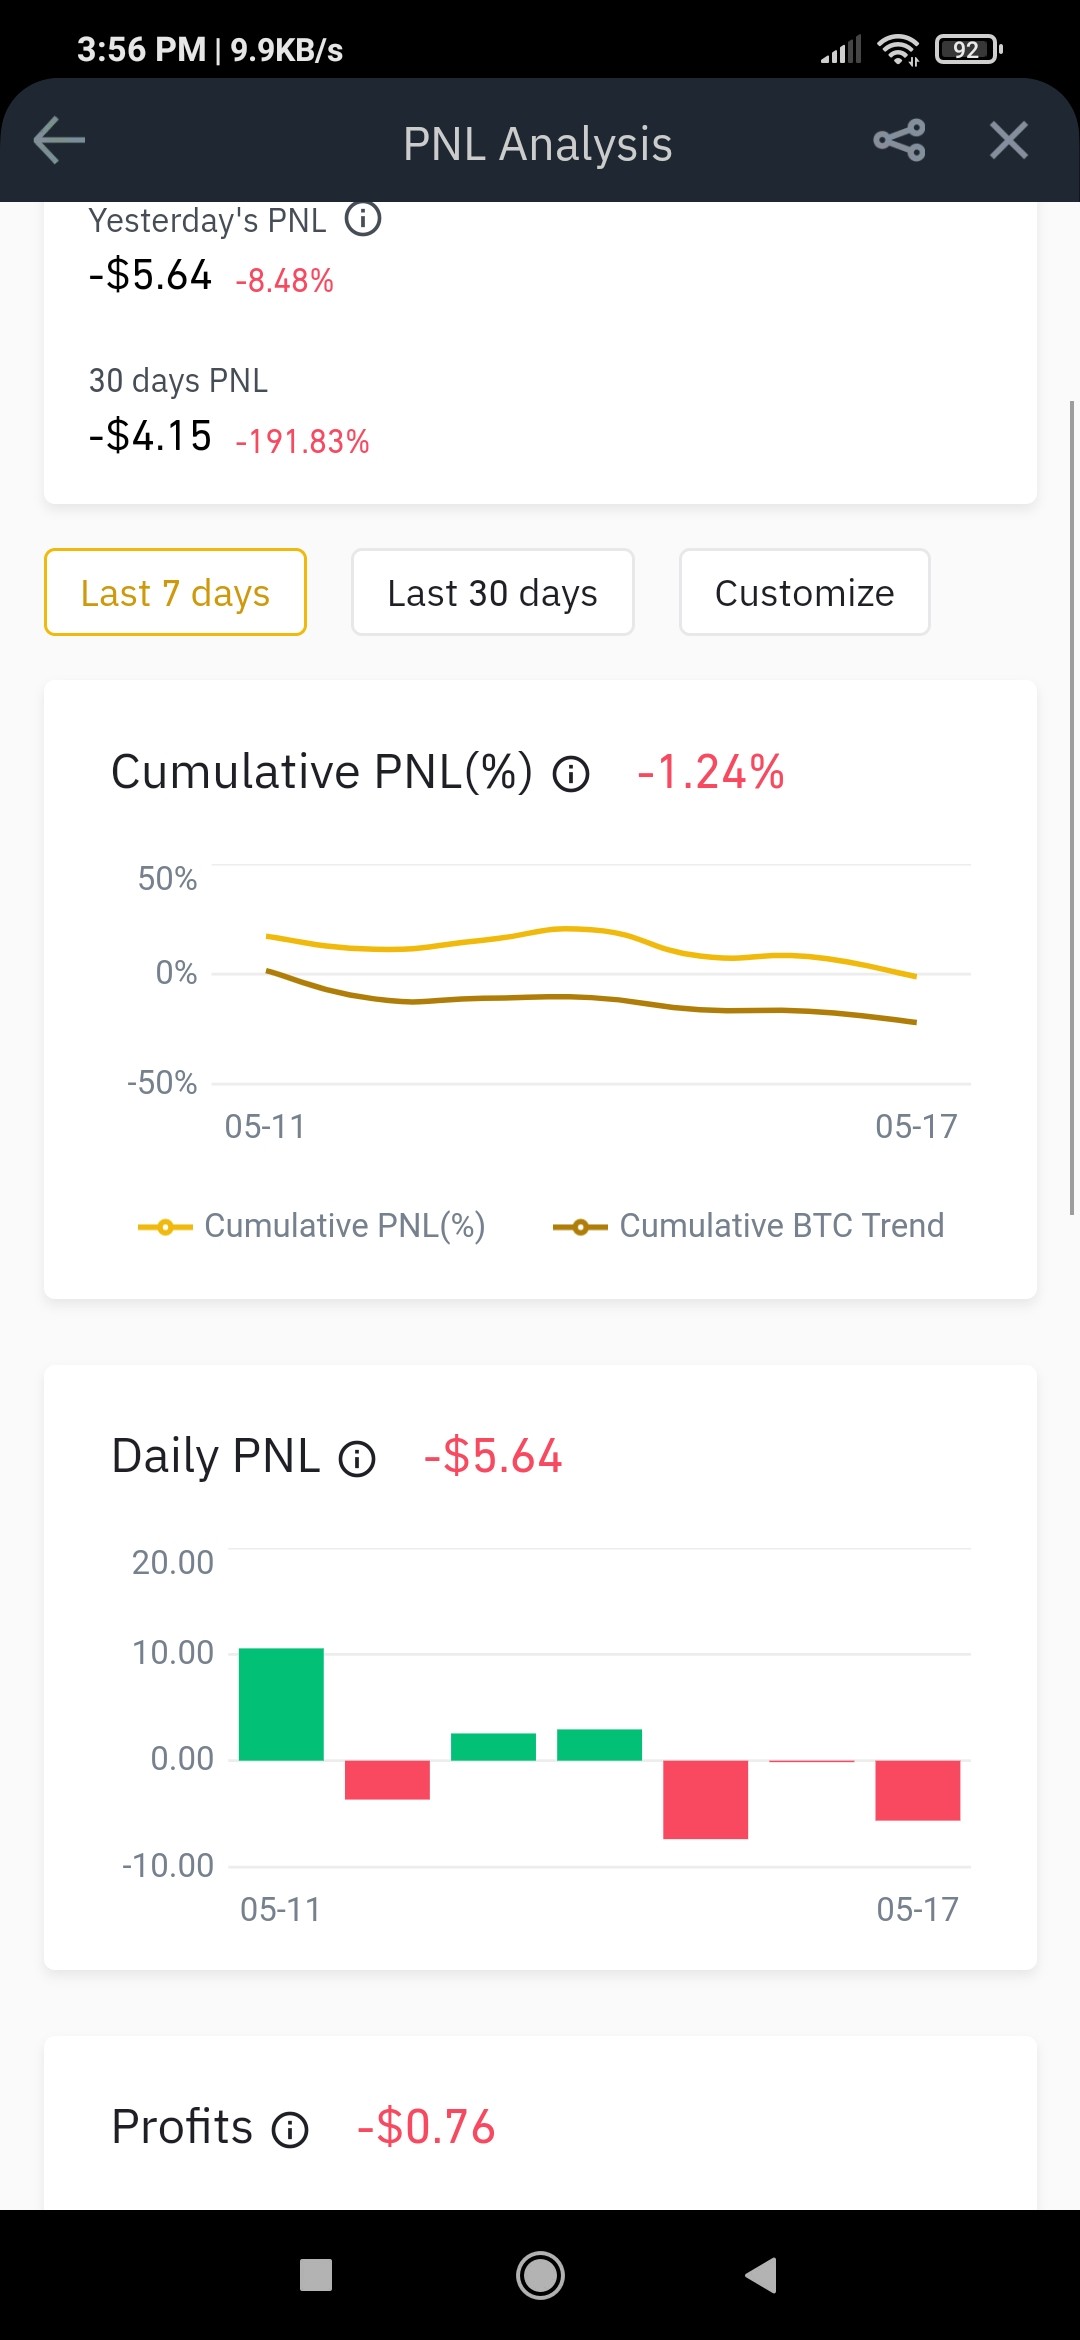Screen dimensions: 1080x2340
Task: Open the share icon in header
Action: pyautogui.click(x=899, y=140)
